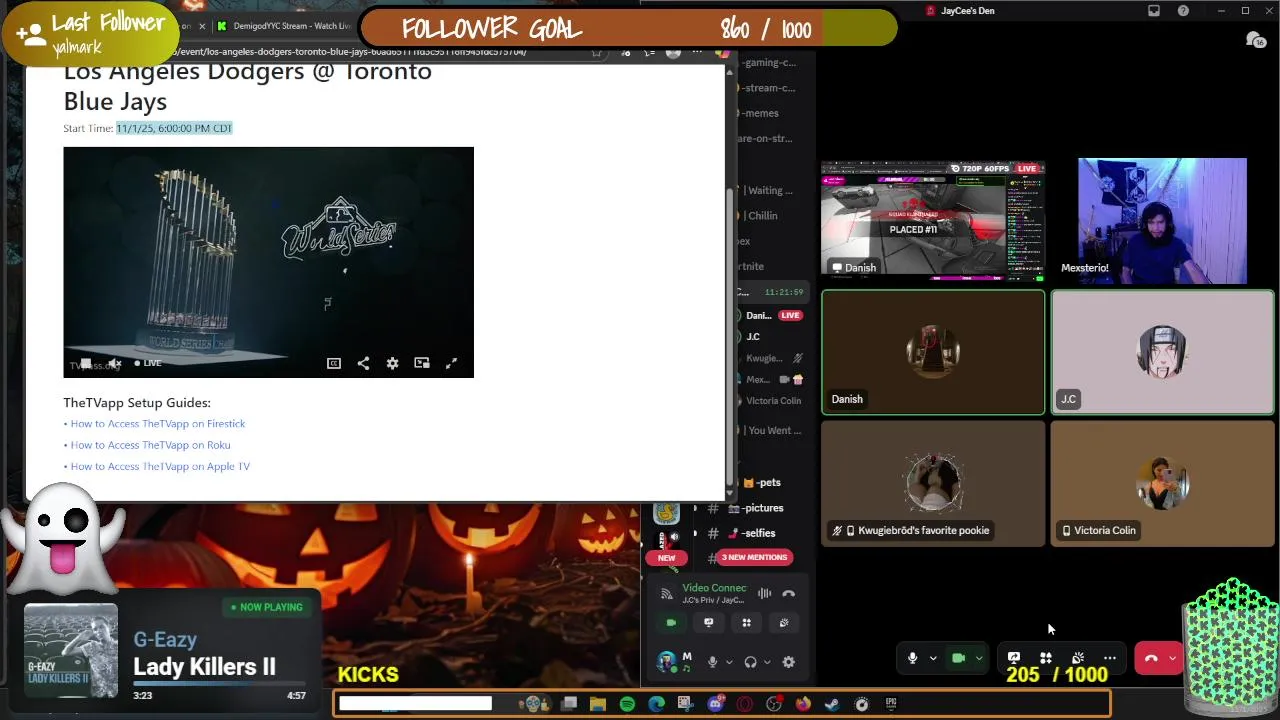Select J.C in voice channel member list
This screenshot has height=720, width=1280.
[x=753, y=337]
